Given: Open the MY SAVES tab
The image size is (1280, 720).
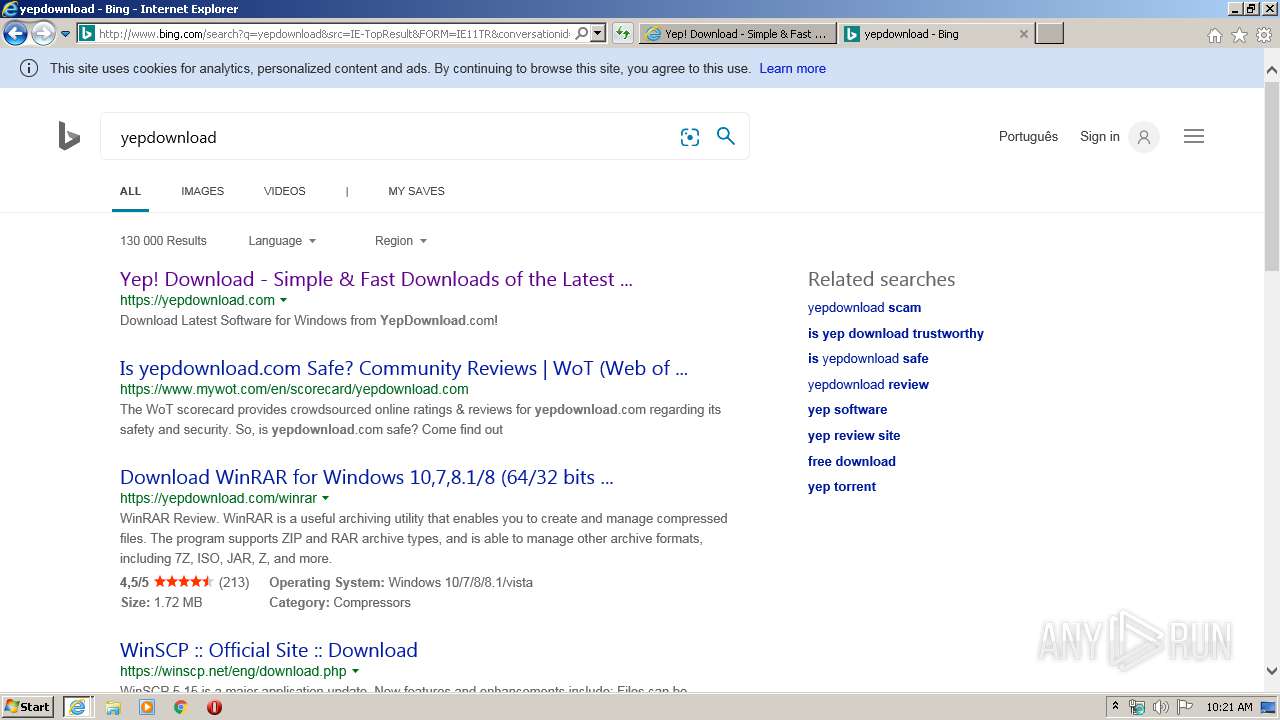Looking at the screenshot, I should tap(416, 191).
